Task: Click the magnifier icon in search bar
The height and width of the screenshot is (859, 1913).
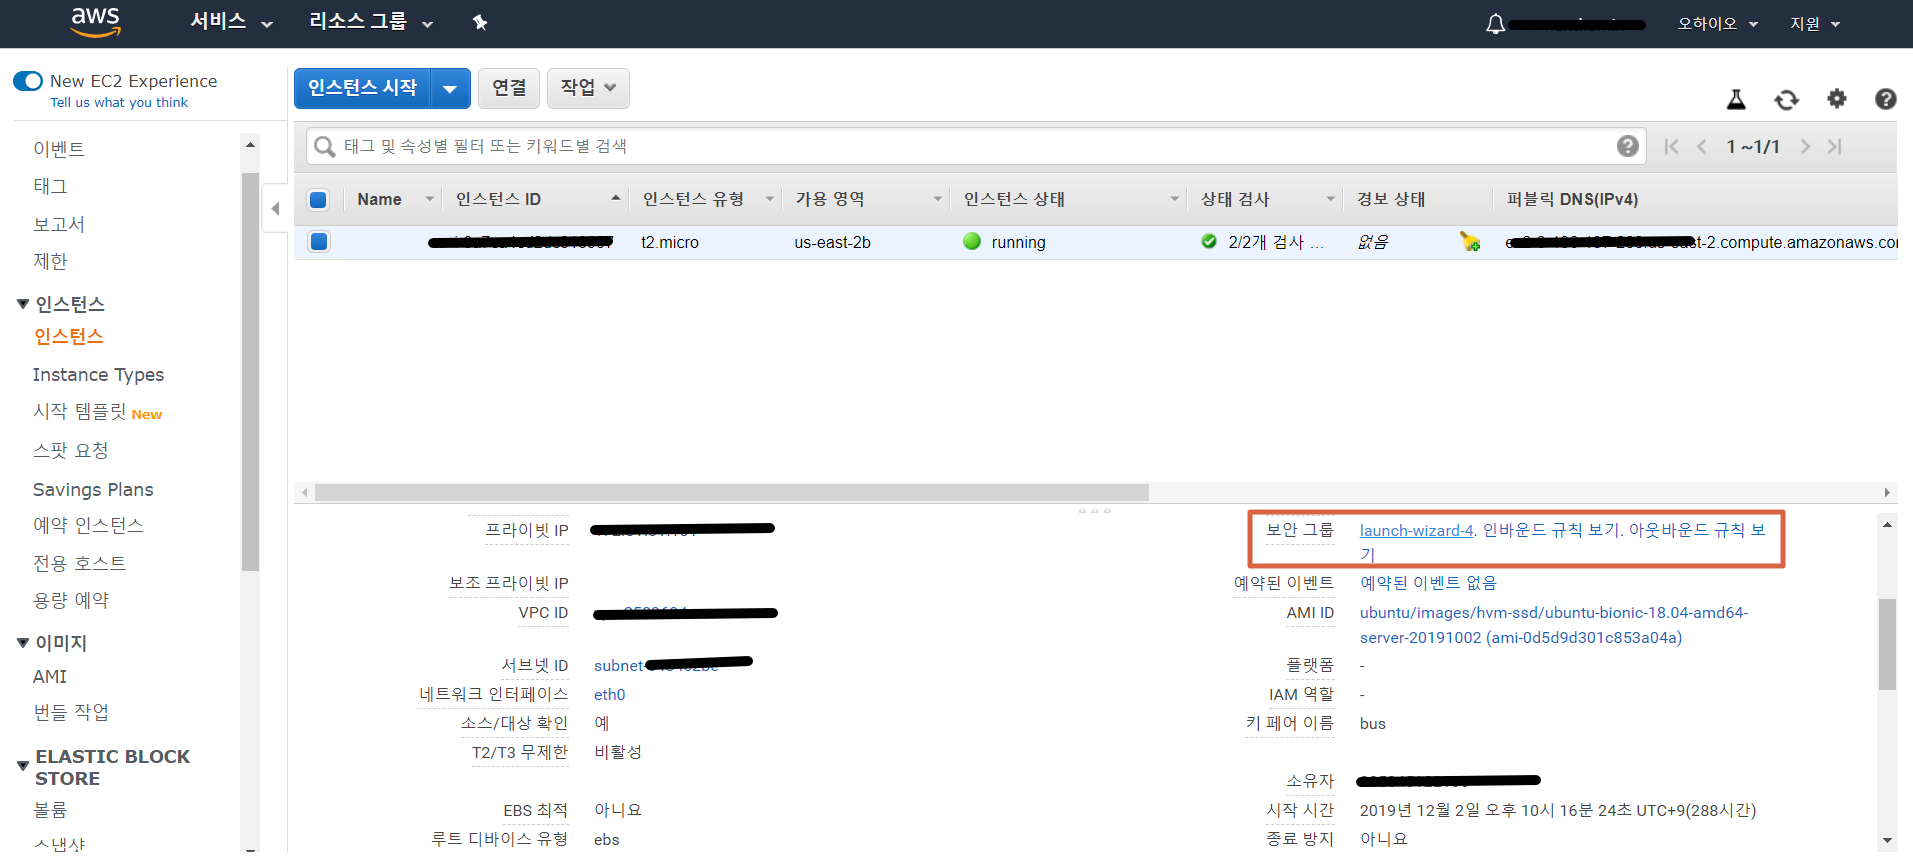Action: click(x=324, y=147)
